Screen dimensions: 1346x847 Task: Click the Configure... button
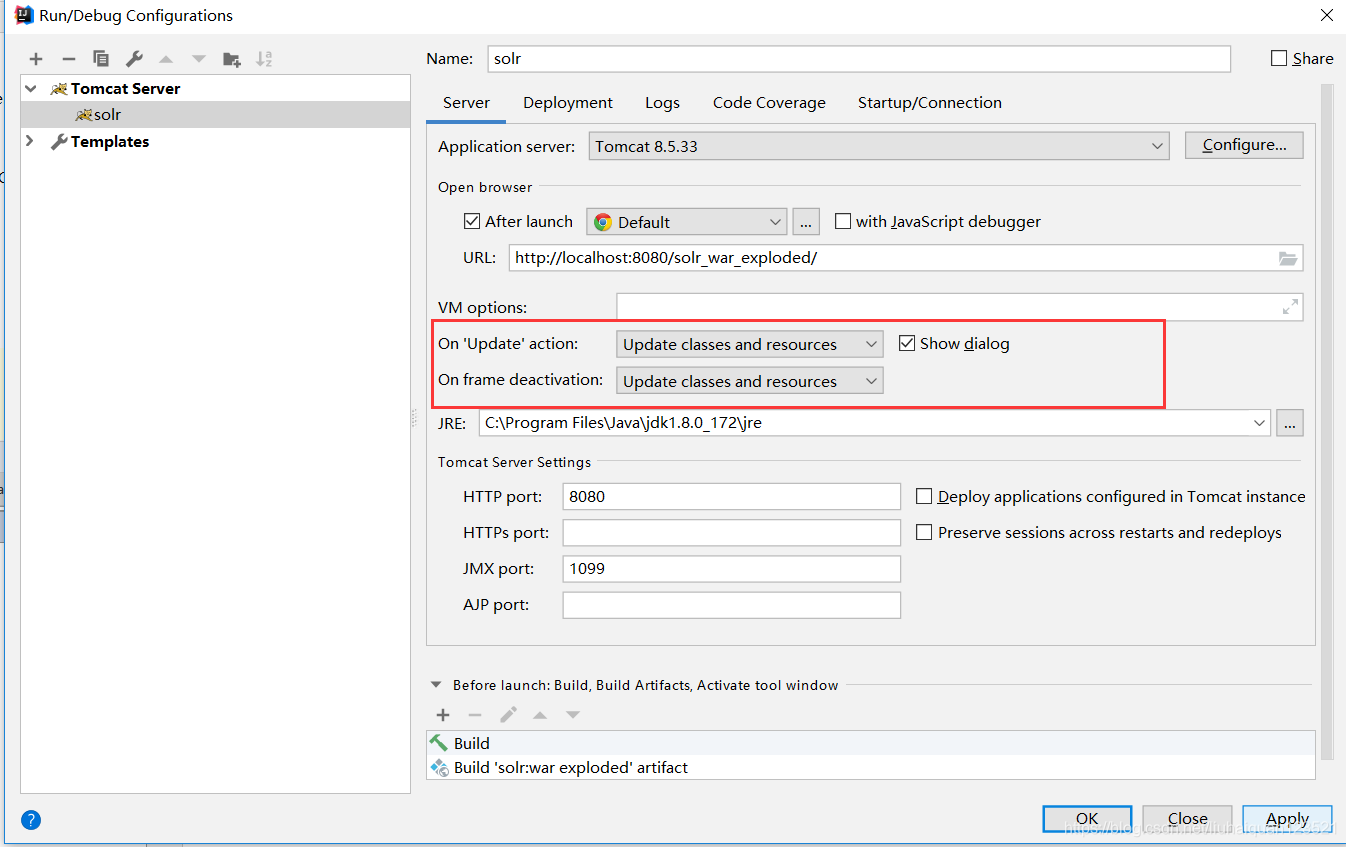[1244, 145]
